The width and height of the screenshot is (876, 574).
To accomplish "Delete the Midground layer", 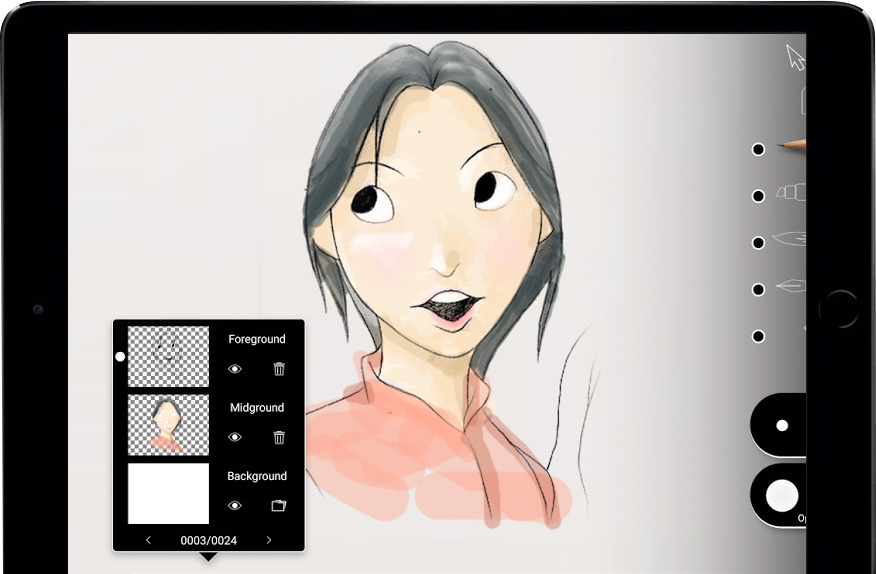I will pyautogui.click(x=279, y=437).
